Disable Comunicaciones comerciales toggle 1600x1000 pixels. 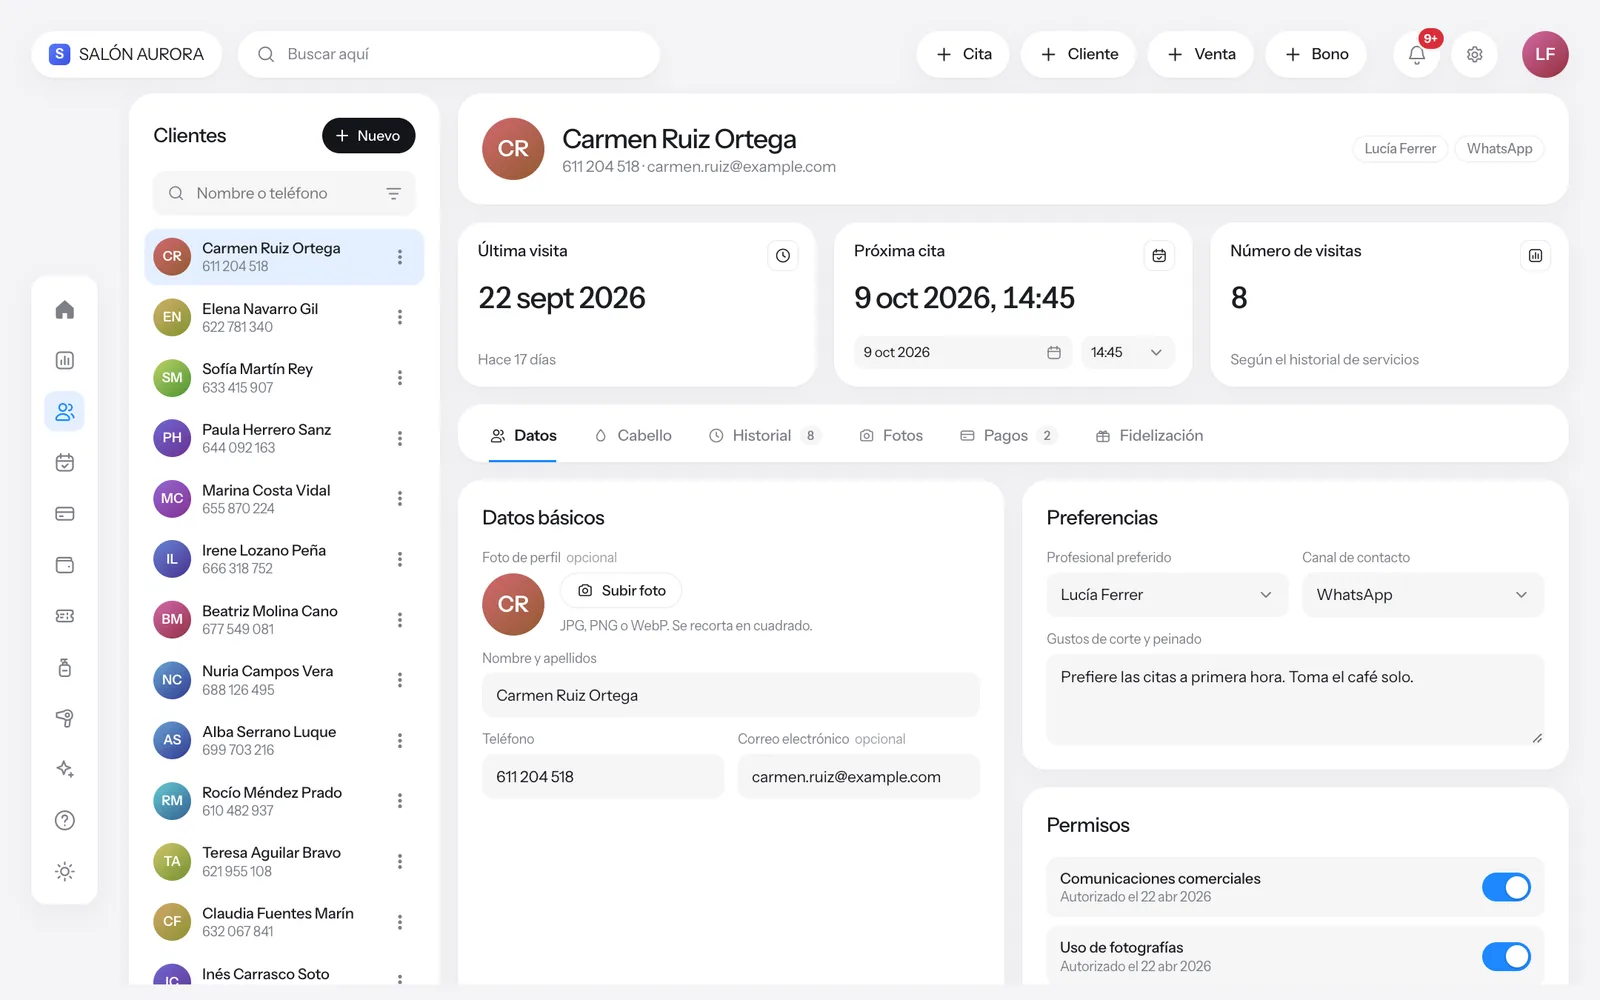pyautogui.click(x=1506, y=887)
